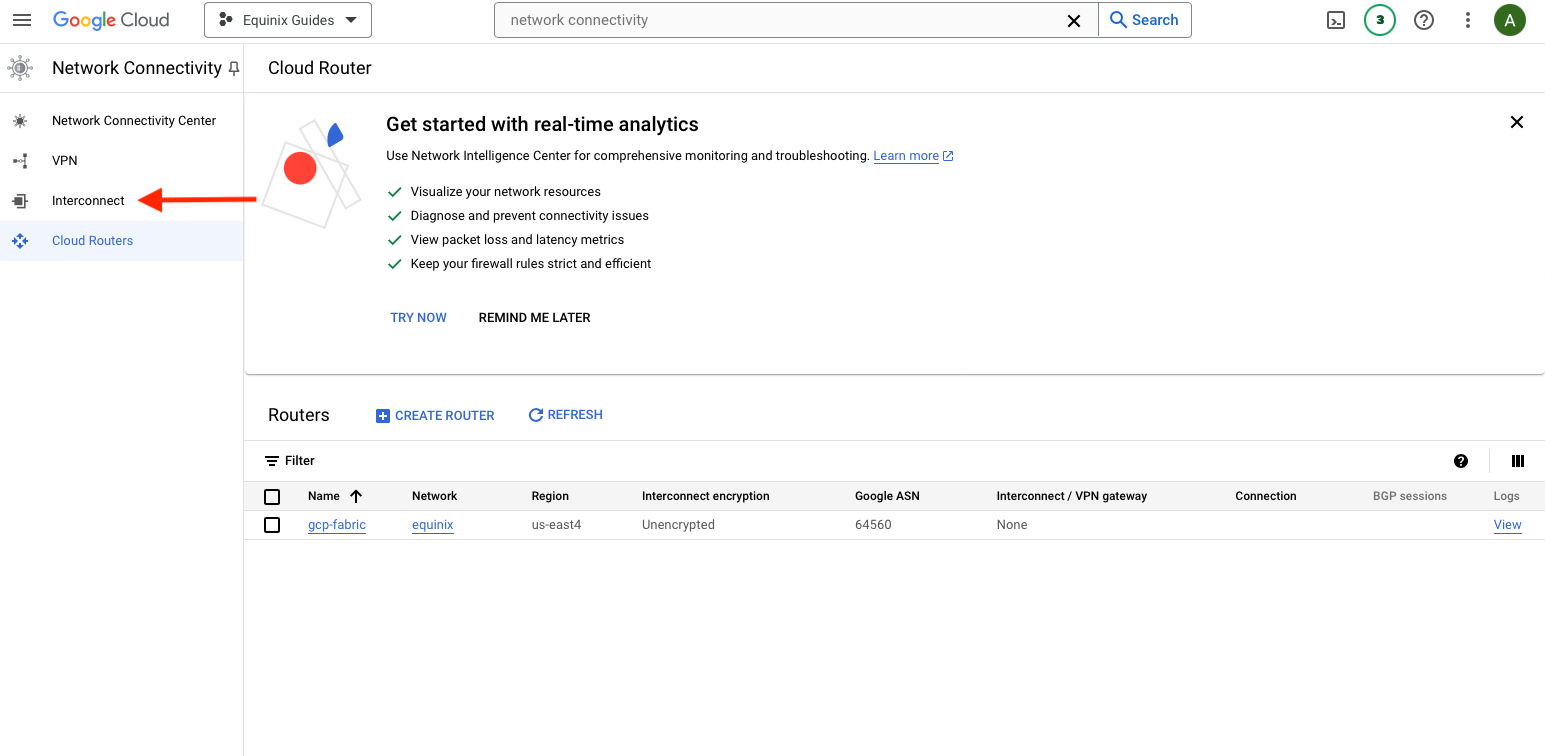Open the account avatar labeled A

coord(1510,20)
